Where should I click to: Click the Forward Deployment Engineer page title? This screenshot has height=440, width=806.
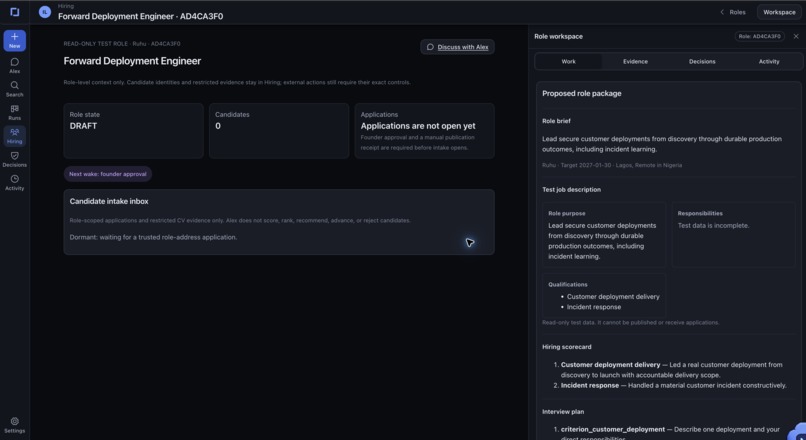(132, 61)
